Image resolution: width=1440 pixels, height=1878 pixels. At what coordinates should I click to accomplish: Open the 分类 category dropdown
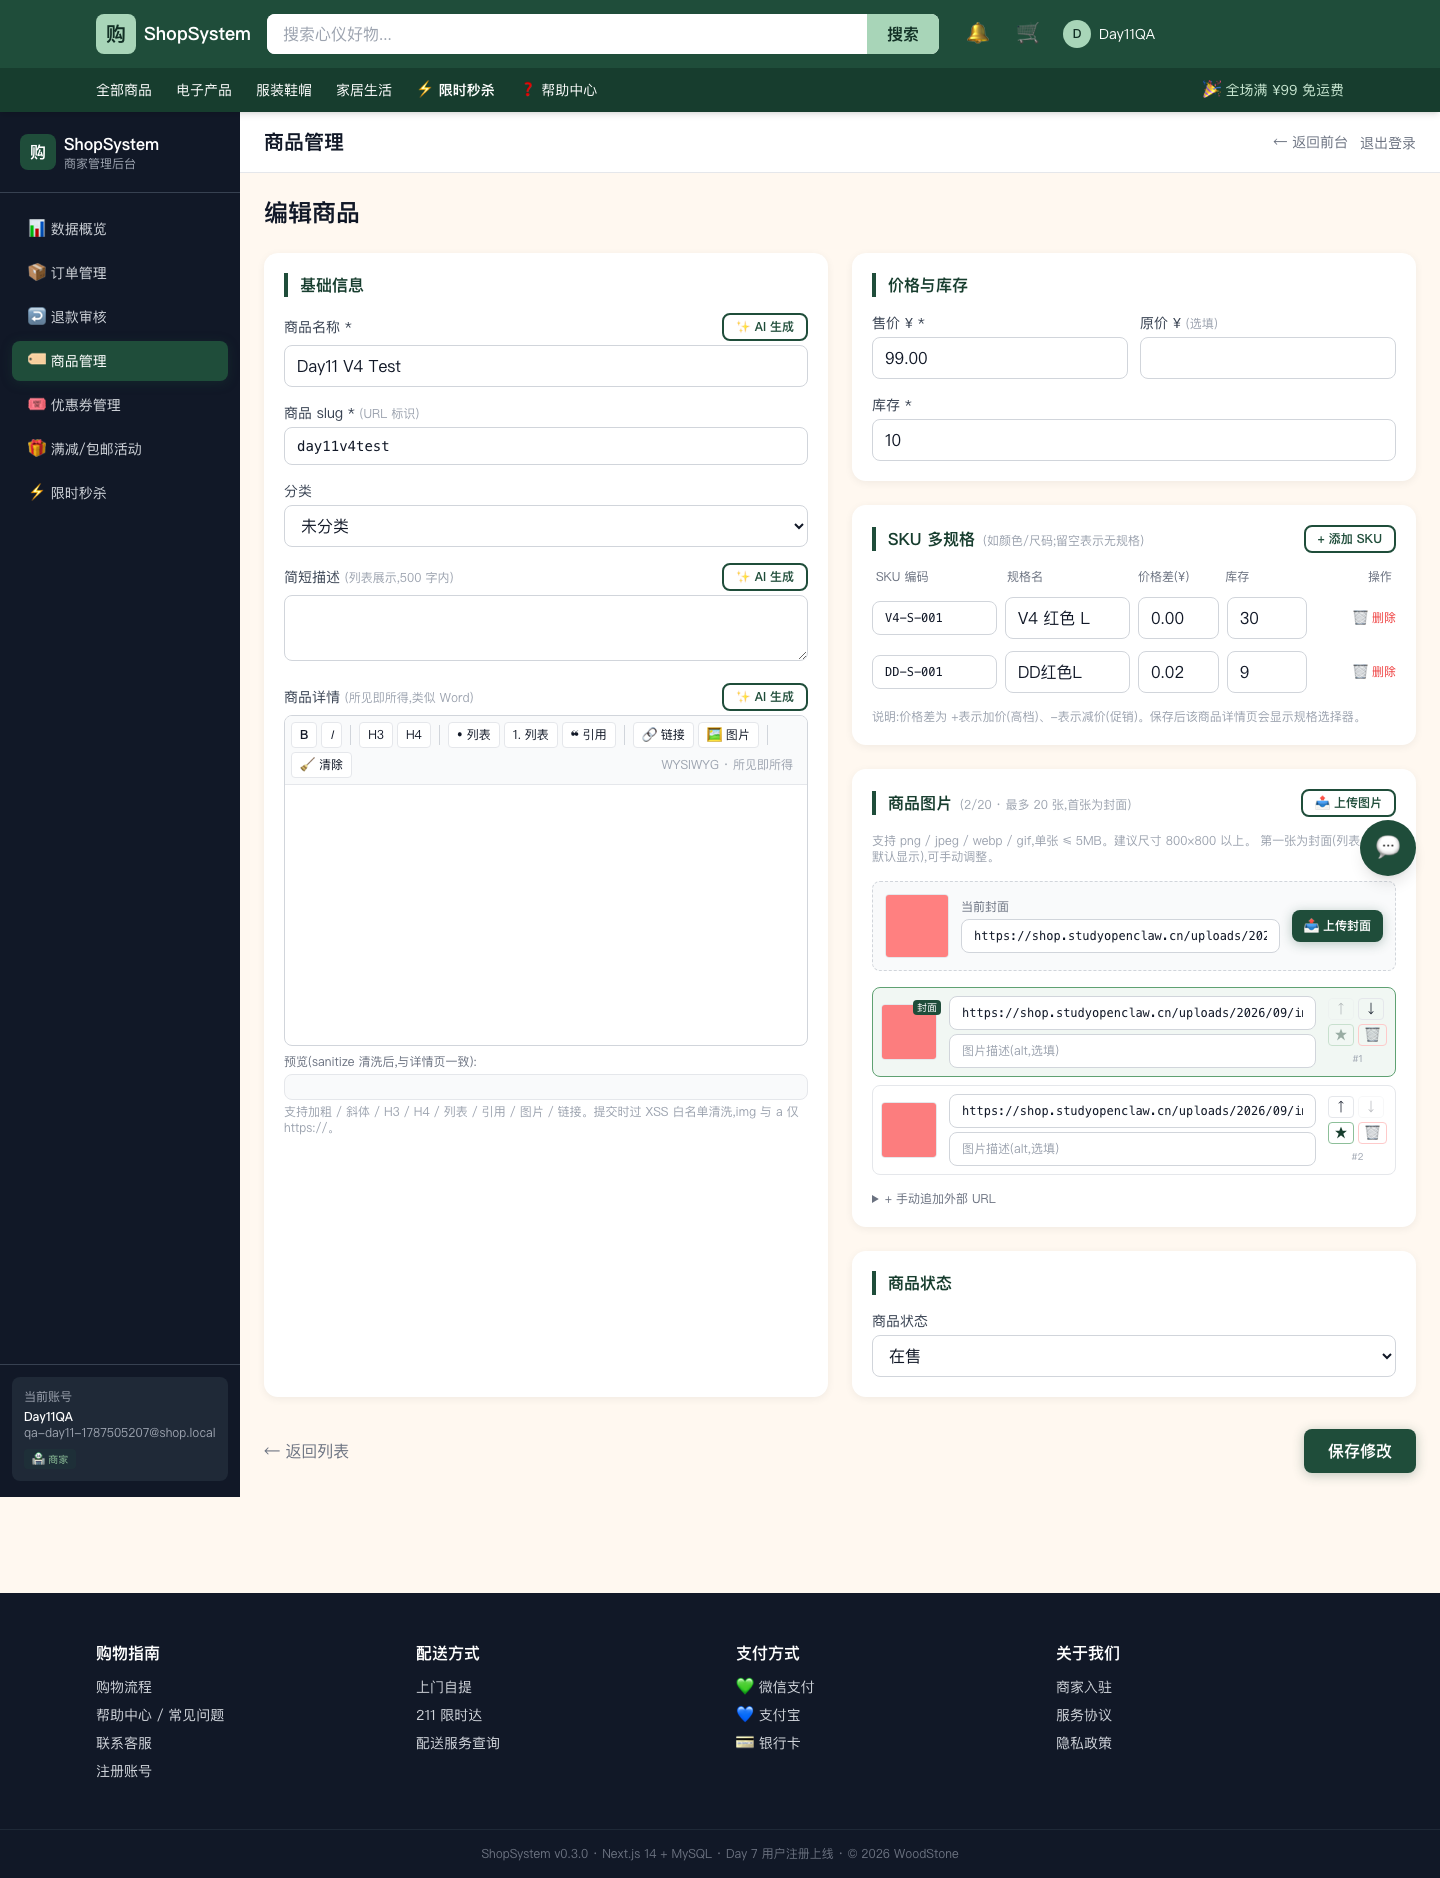coord(546,526)
